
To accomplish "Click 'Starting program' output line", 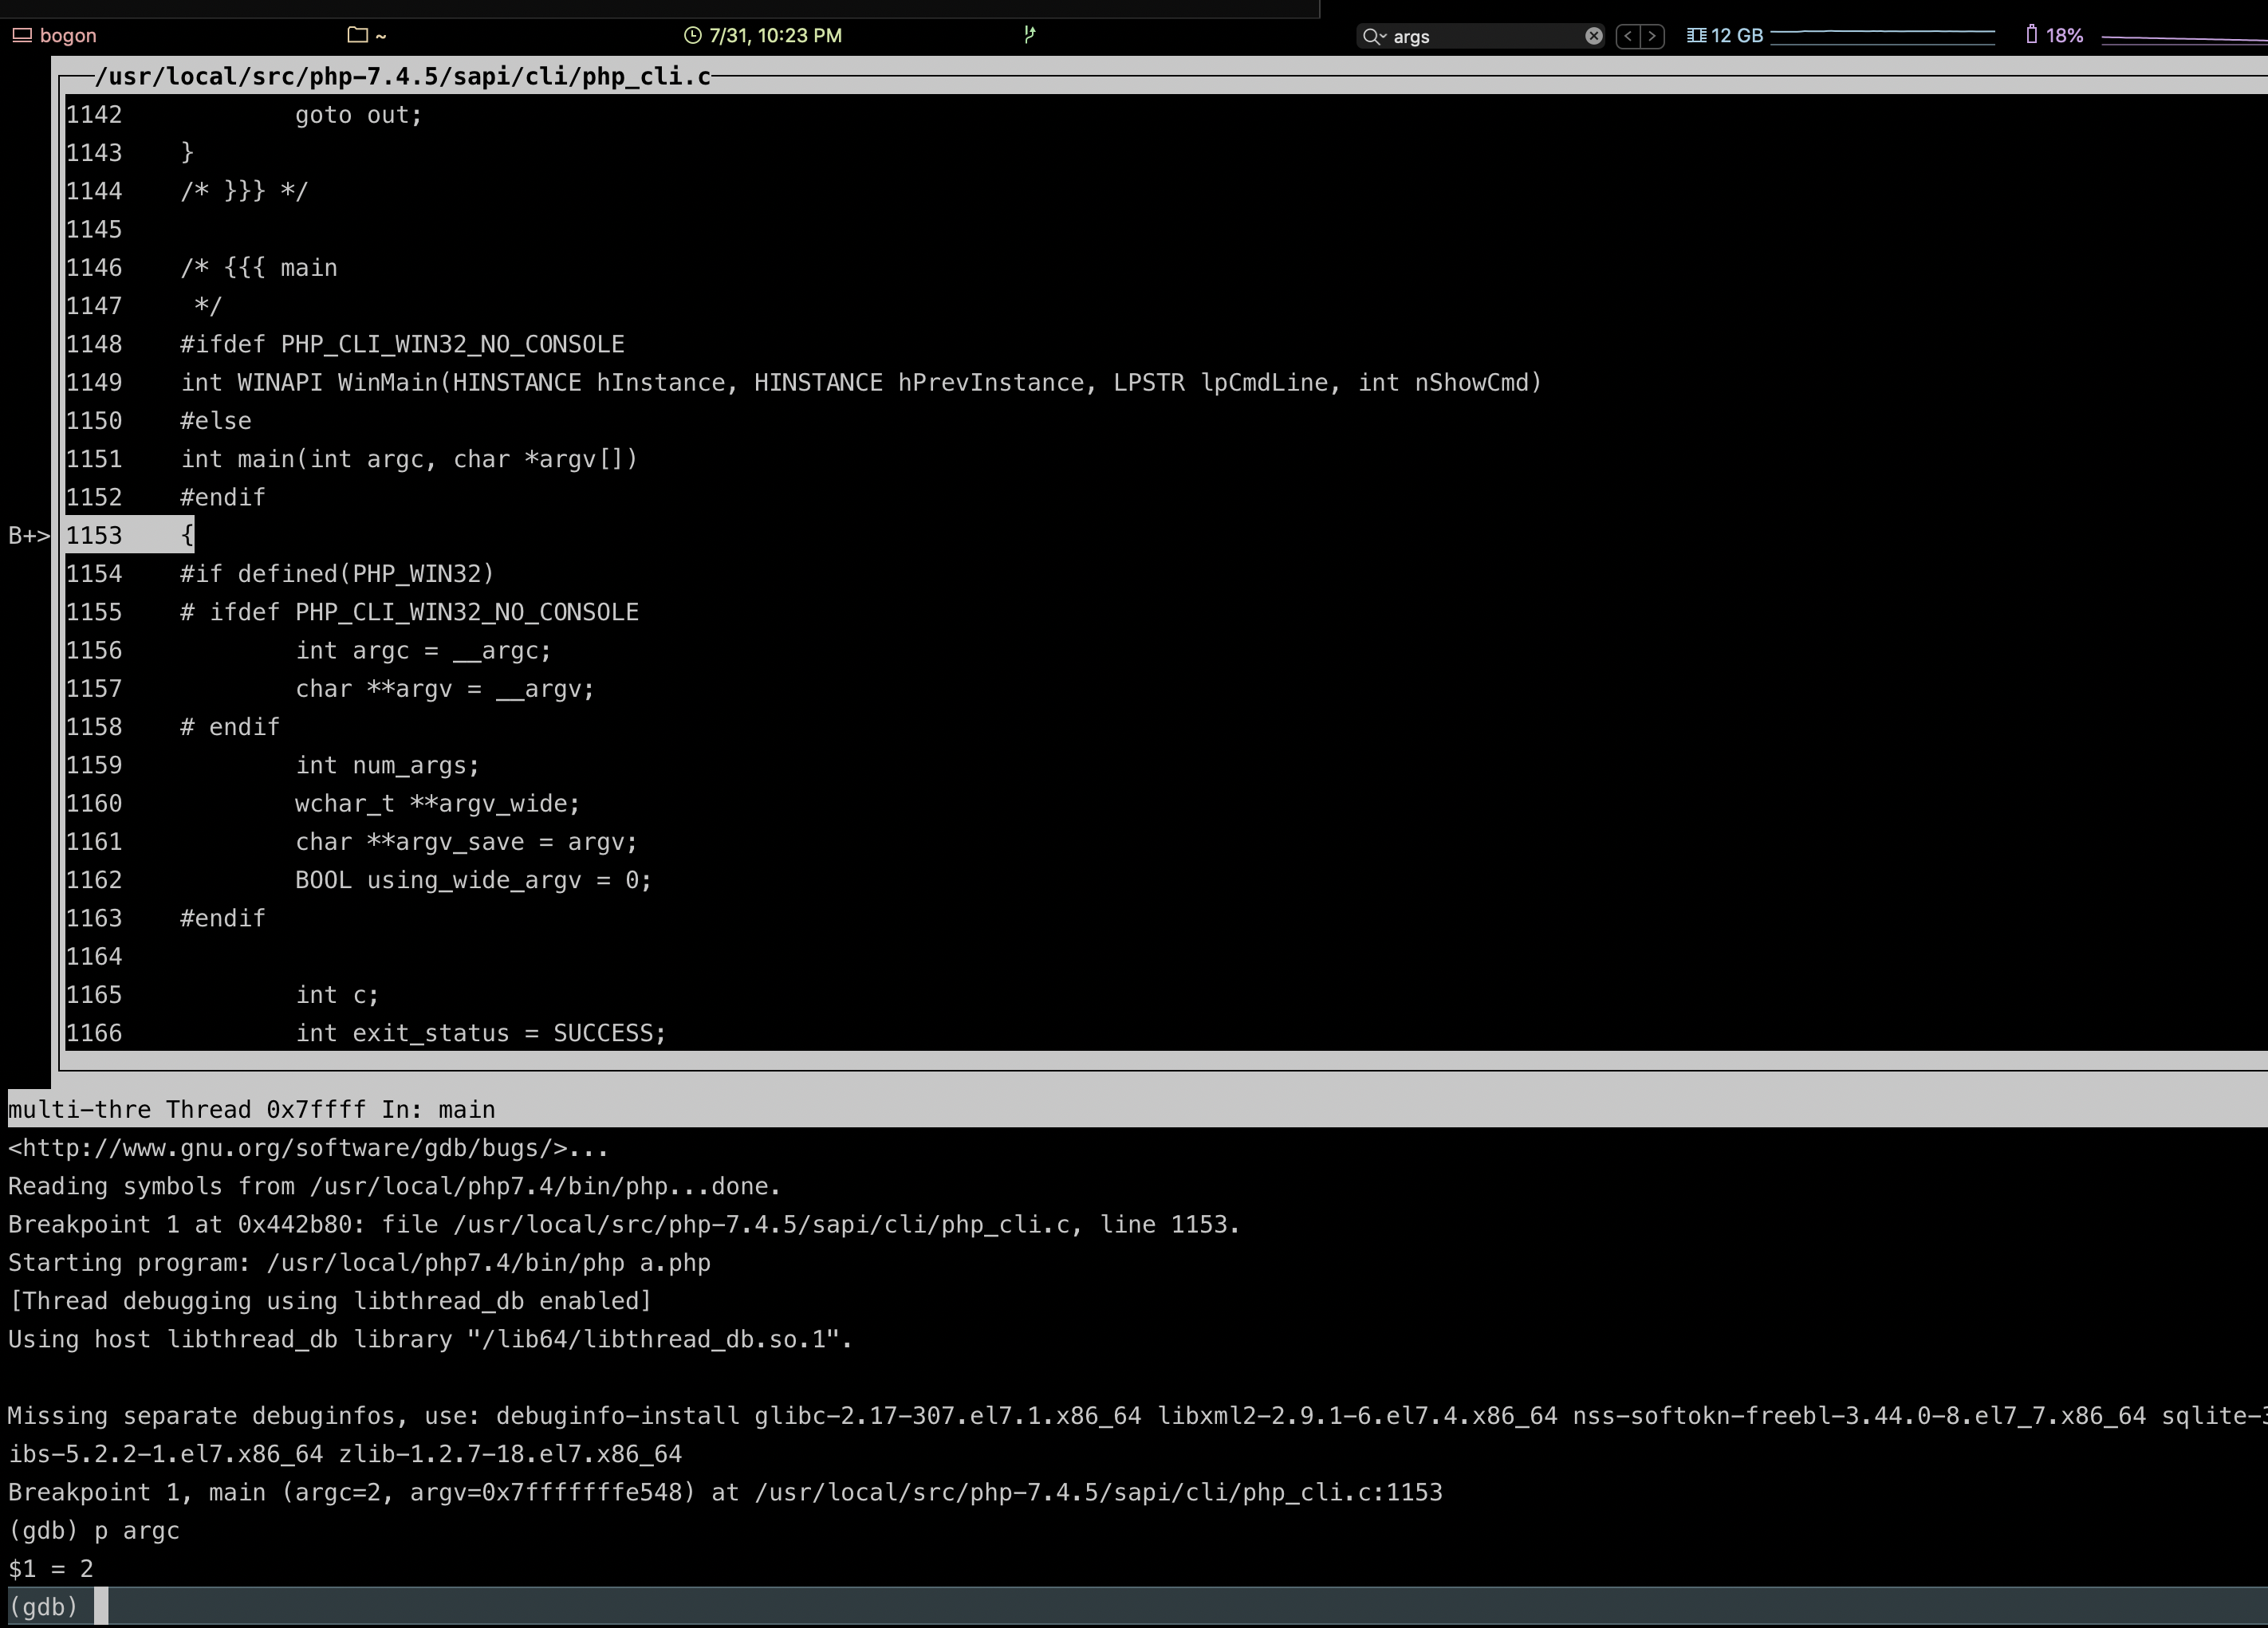I will pos(359,1263).
